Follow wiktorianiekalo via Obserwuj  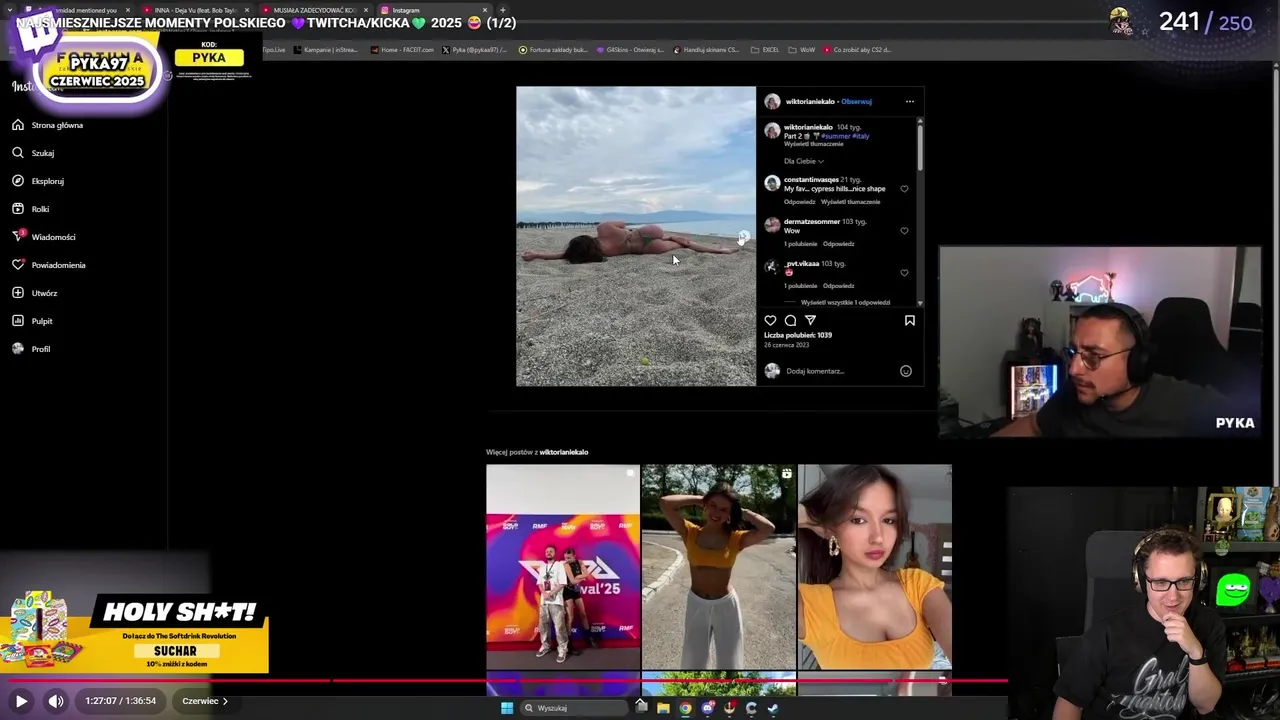[x=856, y=101]
